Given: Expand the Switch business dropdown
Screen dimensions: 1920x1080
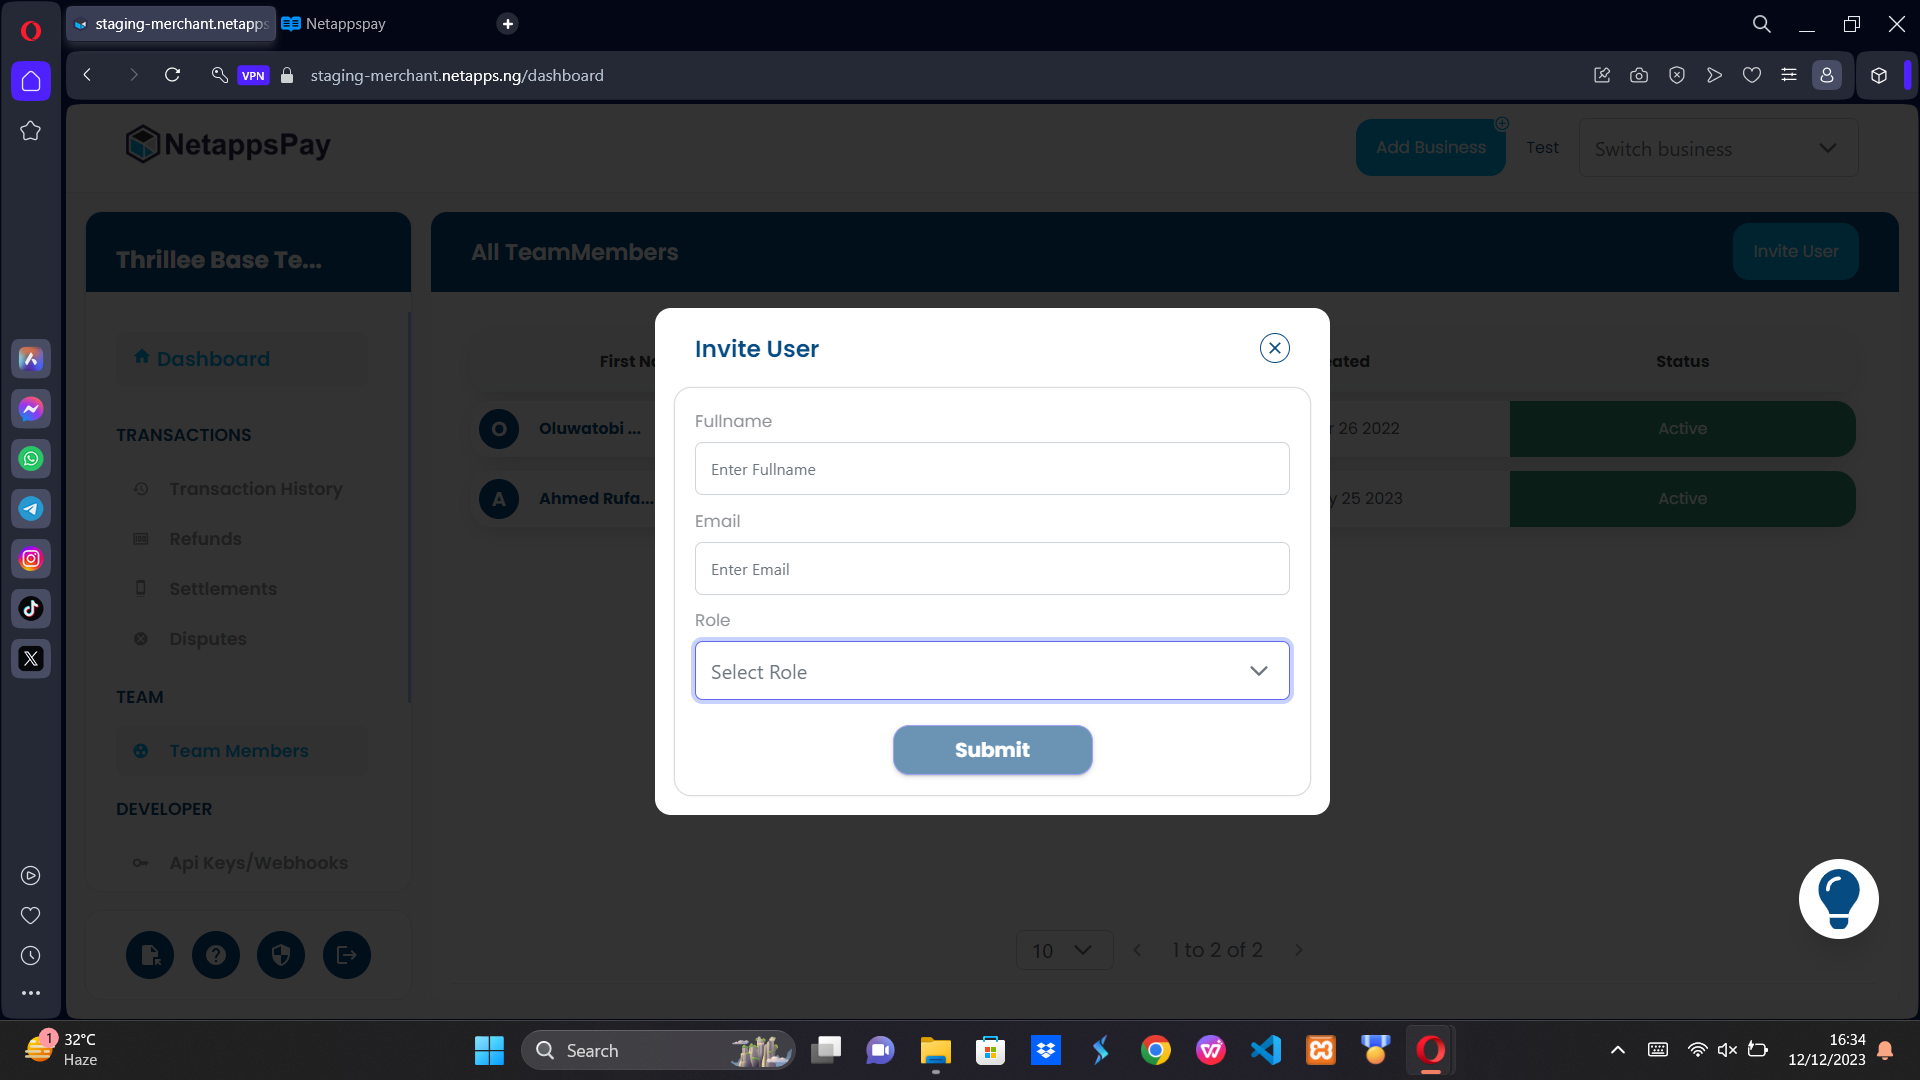Looking at the screenshot, I should pyautogui.click(x=1717, y=148).
